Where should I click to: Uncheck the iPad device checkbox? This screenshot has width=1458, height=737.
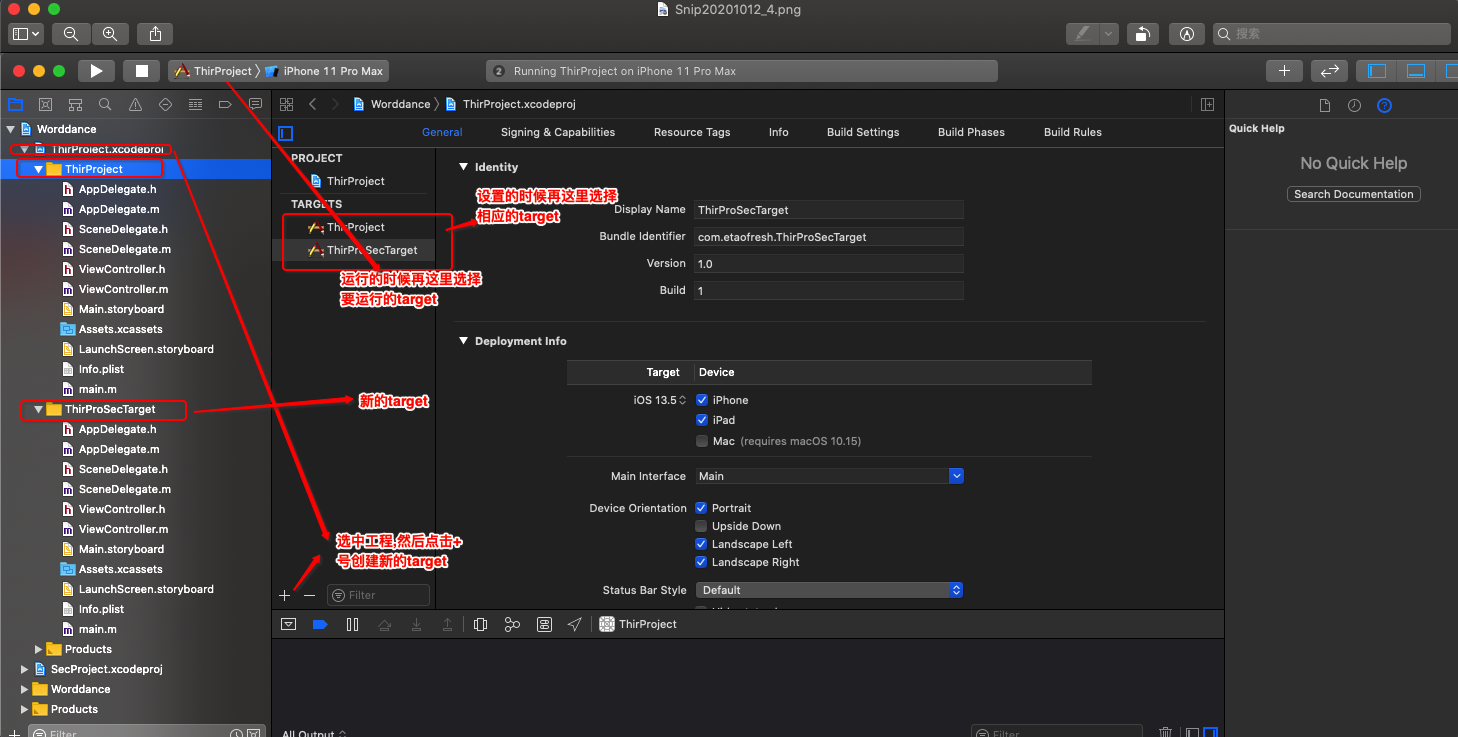coord(702,420)
